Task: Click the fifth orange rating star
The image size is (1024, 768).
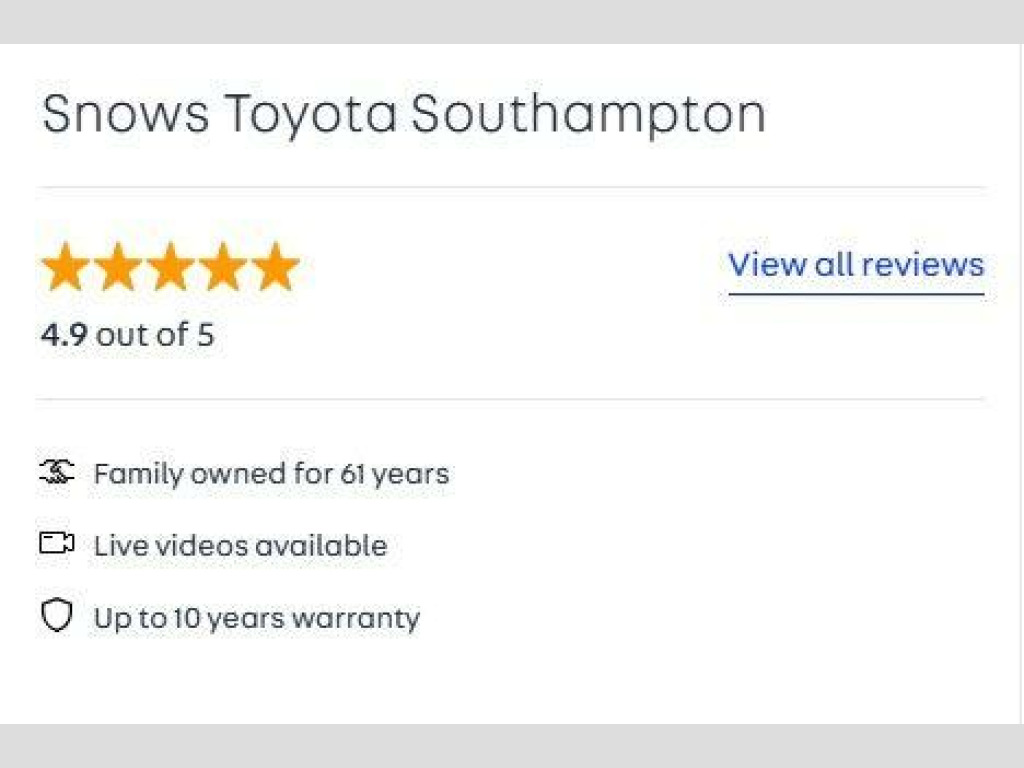Action: tap(276, 266)
